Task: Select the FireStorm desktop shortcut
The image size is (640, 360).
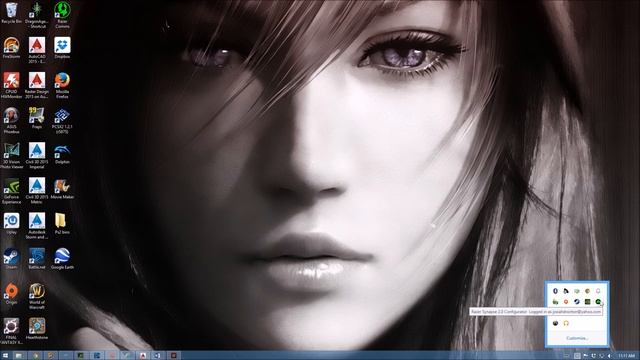Action: (11, 48)
